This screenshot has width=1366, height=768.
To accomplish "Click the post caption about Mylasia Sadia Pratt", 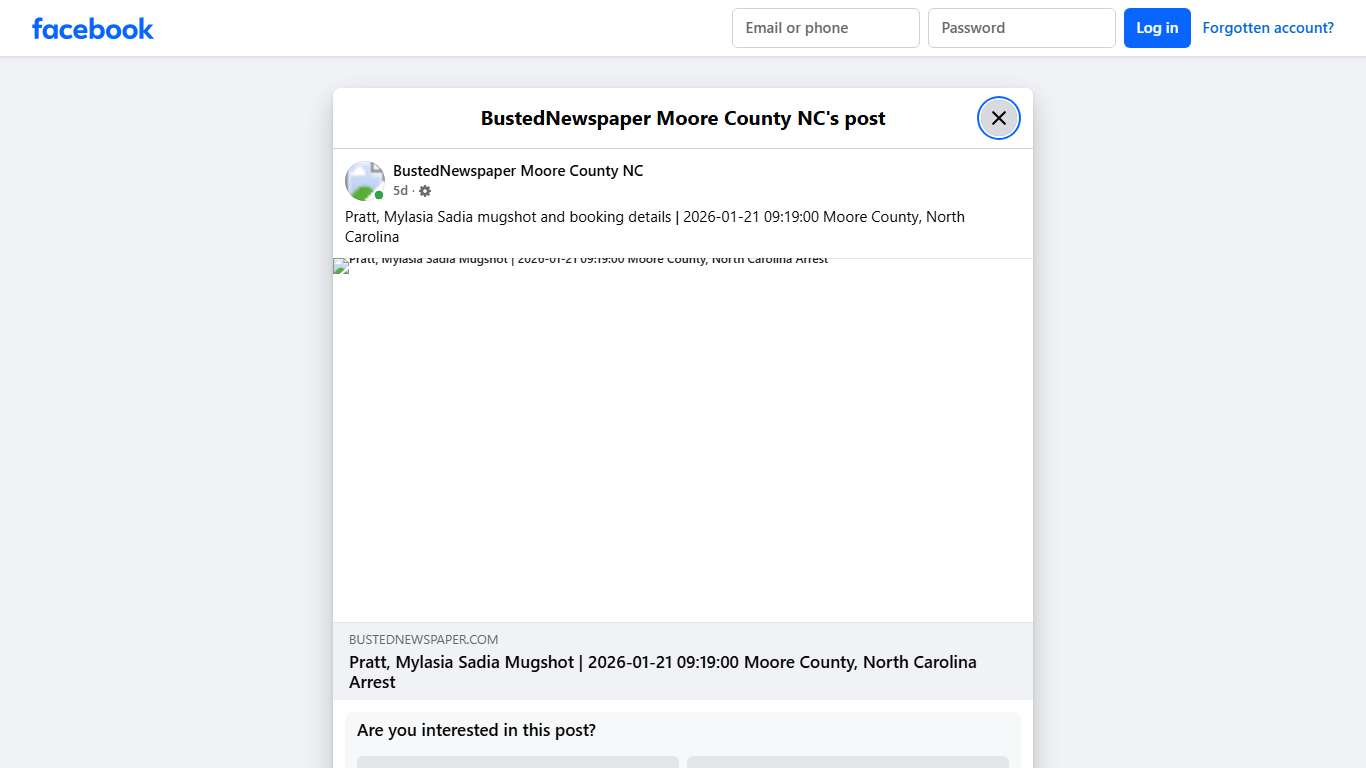I will (655, 226).
